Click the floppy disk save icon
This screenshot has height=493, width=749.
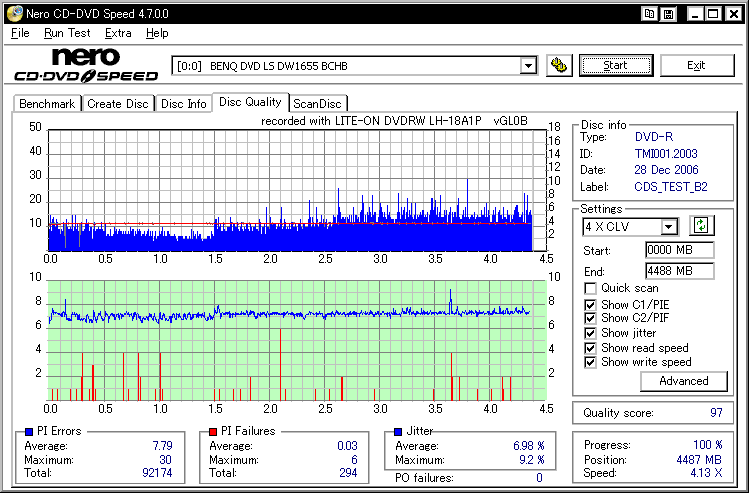tap(667, 14)
